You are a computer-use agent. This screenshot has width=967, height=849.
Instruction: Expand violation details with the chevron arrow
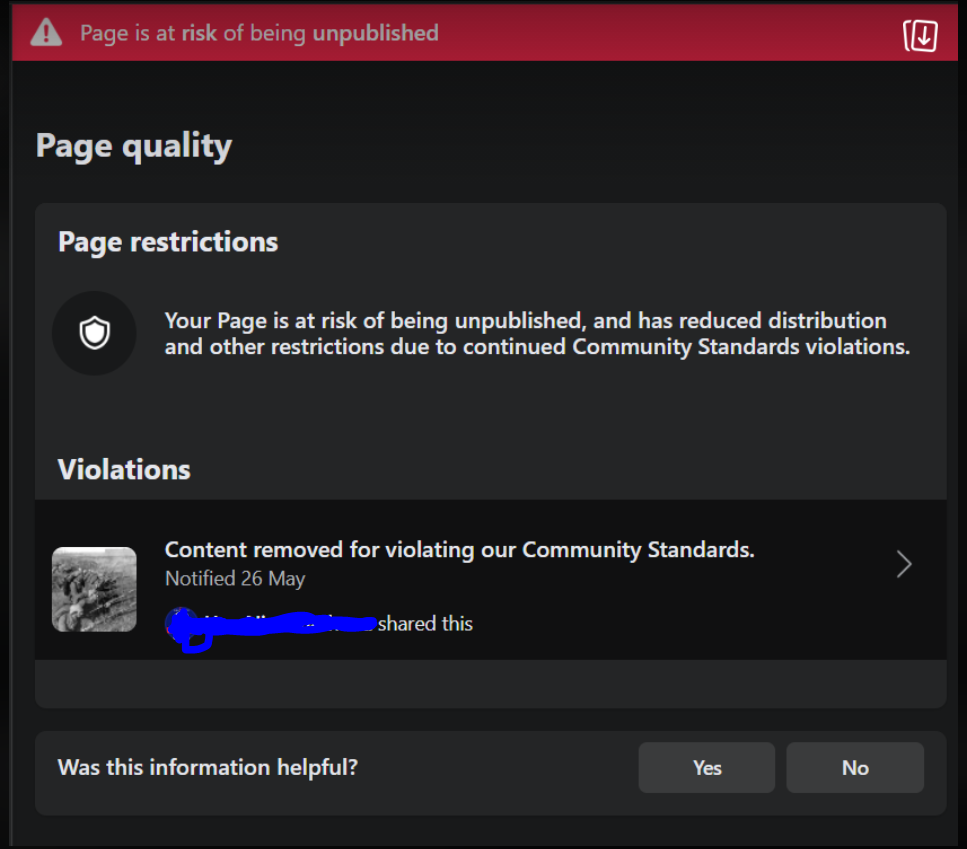point(904,565)
